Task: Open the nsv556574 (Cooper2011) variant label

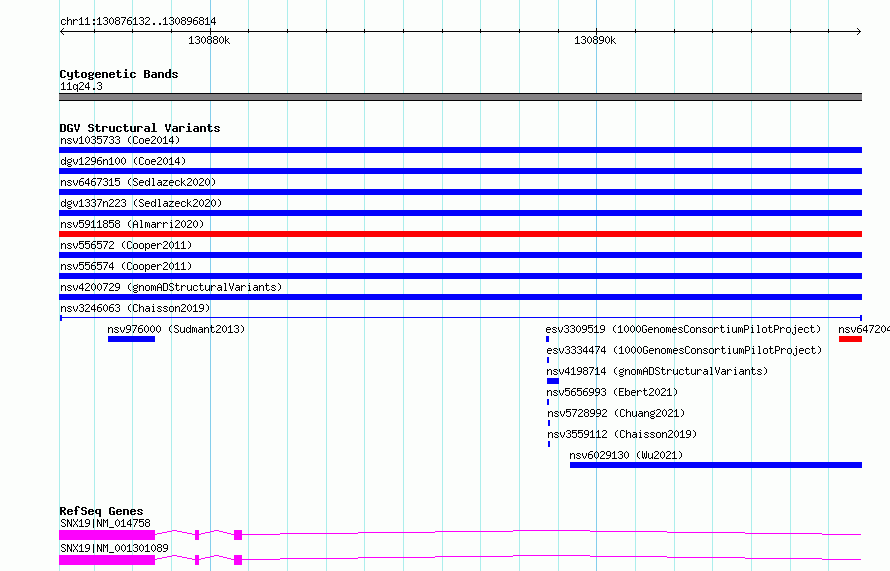Action: pyautogui.click(x=126, y=266)
